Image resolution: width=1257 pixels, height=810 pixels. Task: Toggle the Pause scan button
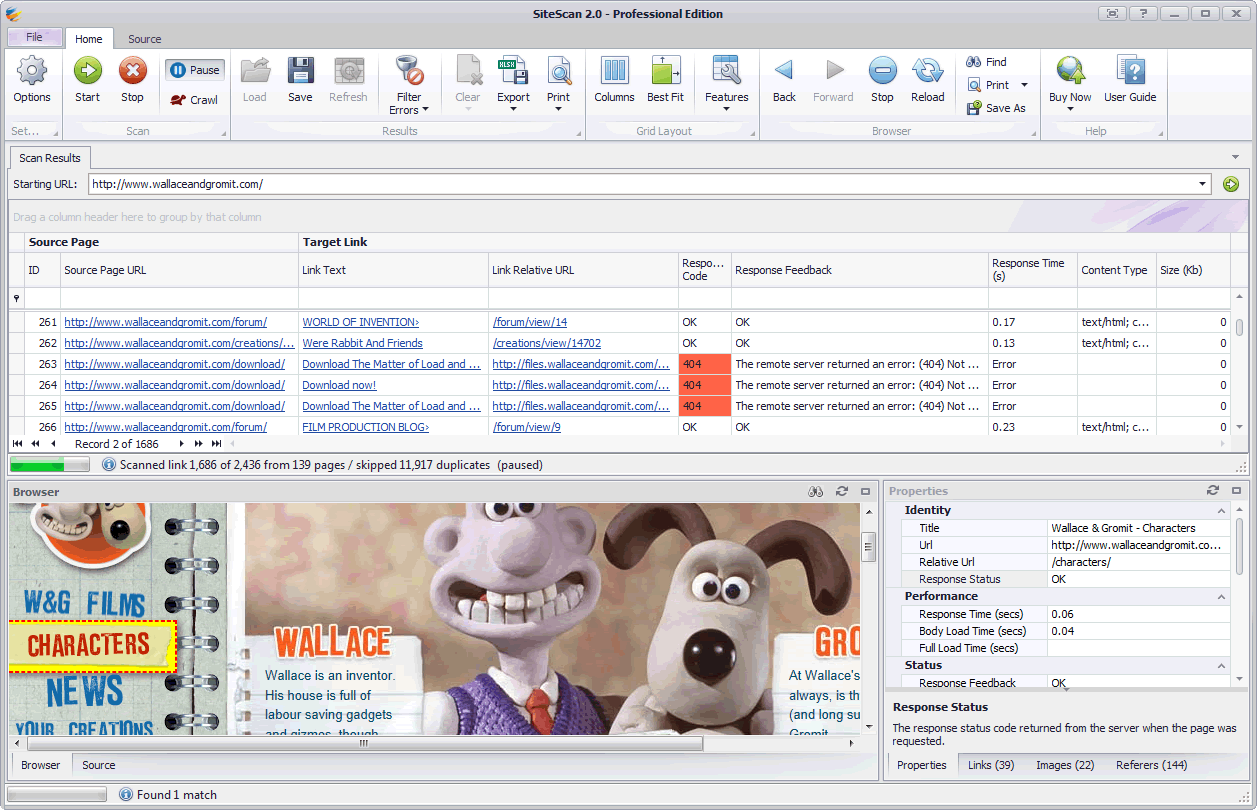194,70
